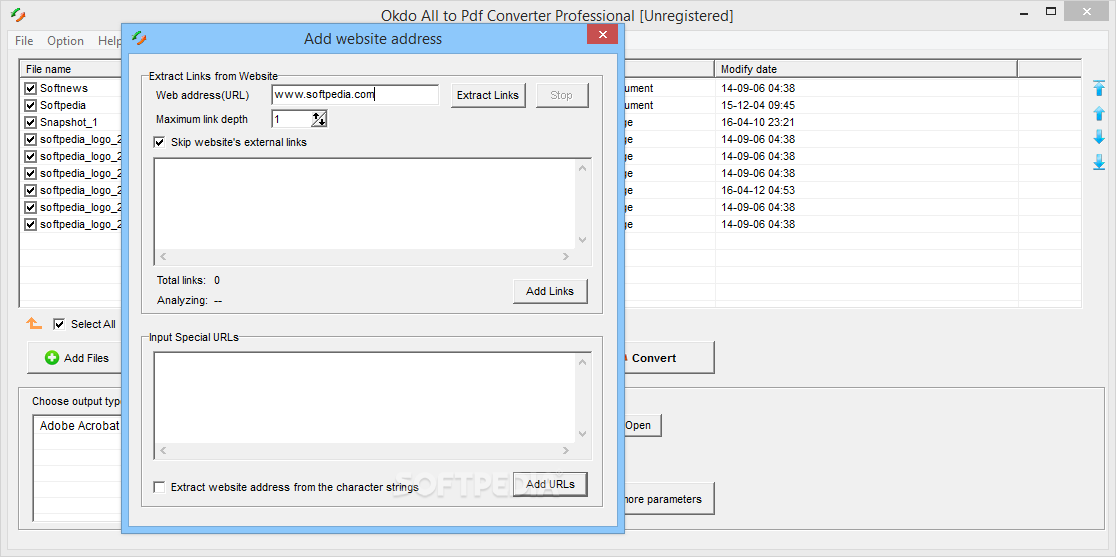This screenshot has height=557, width=1116.
Task: Click inside the extracted links list box
Action: (364, 203)
